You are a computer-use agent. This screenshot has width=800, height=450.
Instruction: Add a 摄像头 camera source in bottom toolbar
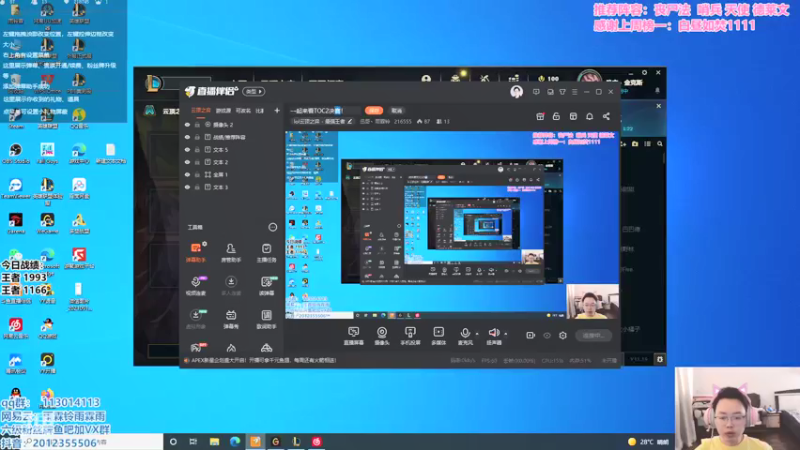click(382, 336)
